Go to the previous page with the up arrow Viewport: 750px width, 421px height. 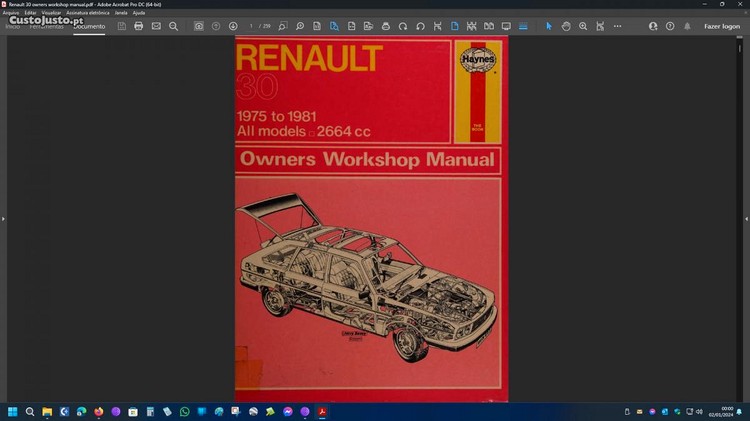[x=216, y=26]
